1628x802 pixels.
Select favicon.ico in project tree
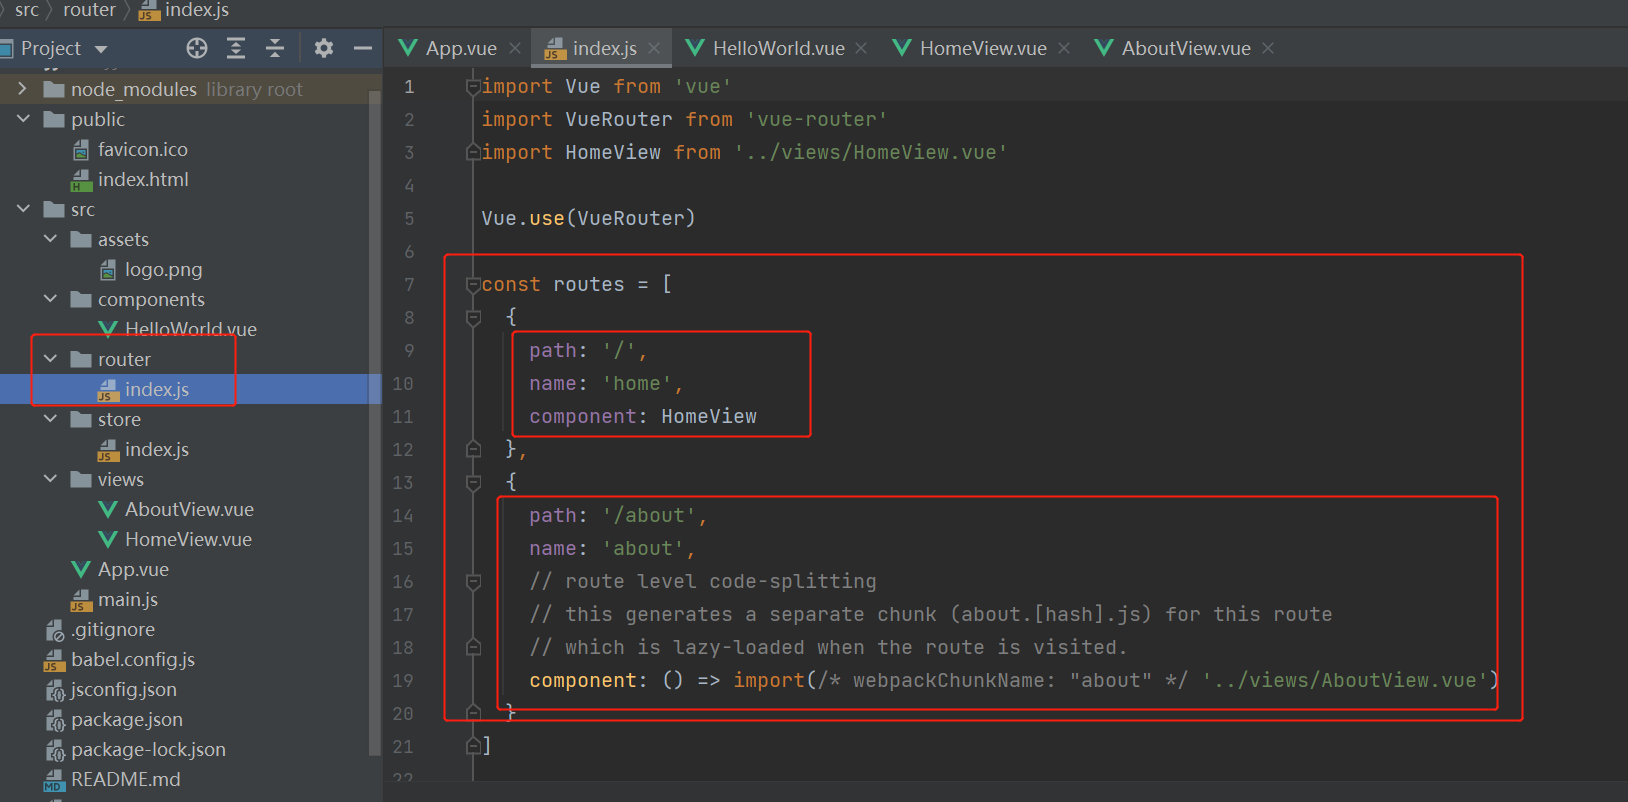130,149
